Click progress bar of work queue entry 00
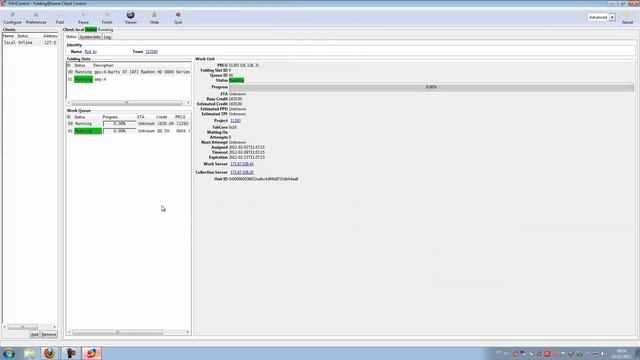The image size is (640, 360). click(120, 123)
